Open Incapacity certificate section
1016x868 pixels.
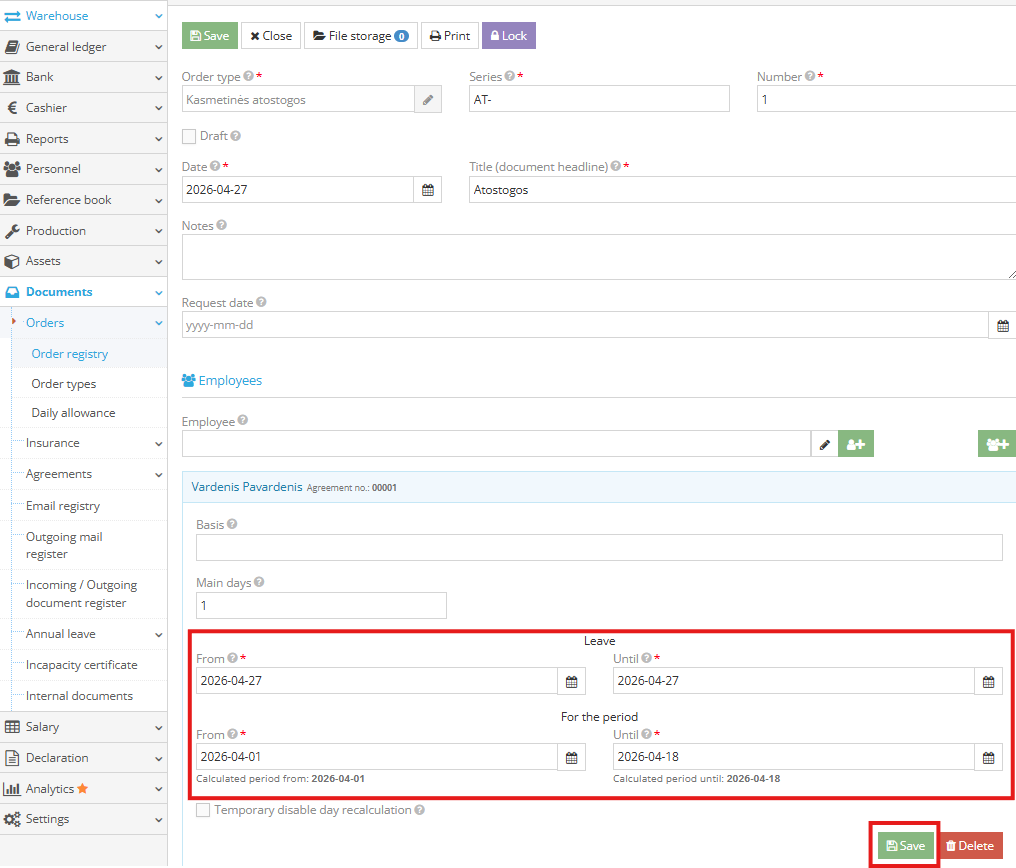tap(82, 665)
